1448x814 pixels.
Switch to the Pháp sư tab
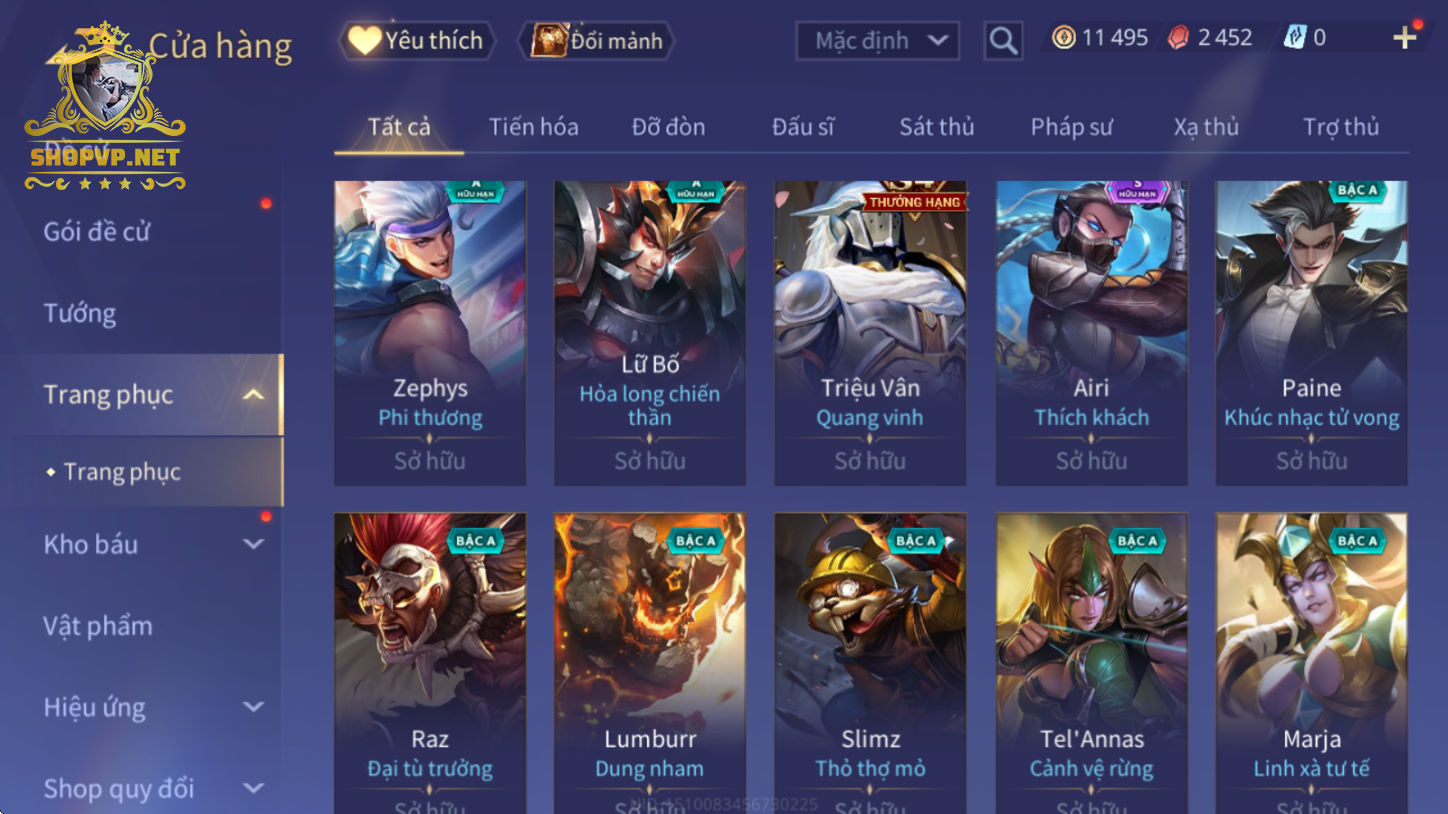(1071, 127)
